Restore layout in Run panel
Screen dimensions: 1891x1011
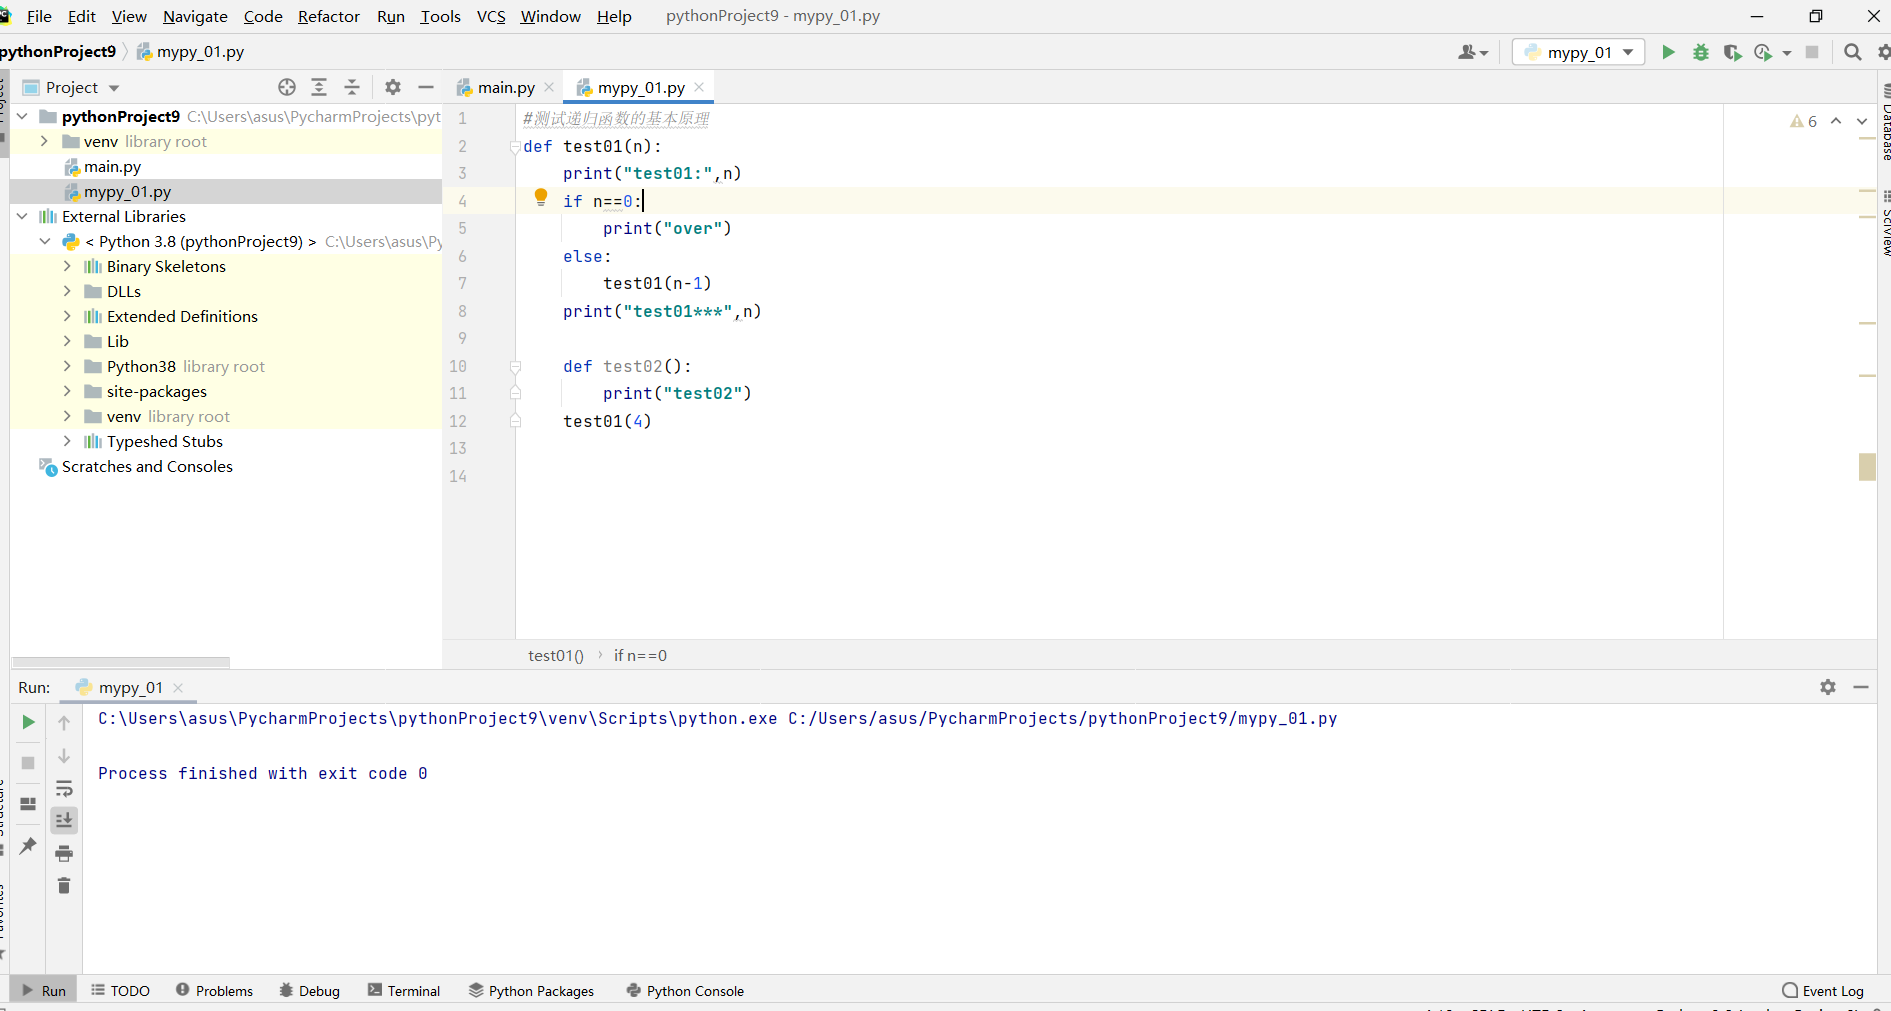click(28, 804)
